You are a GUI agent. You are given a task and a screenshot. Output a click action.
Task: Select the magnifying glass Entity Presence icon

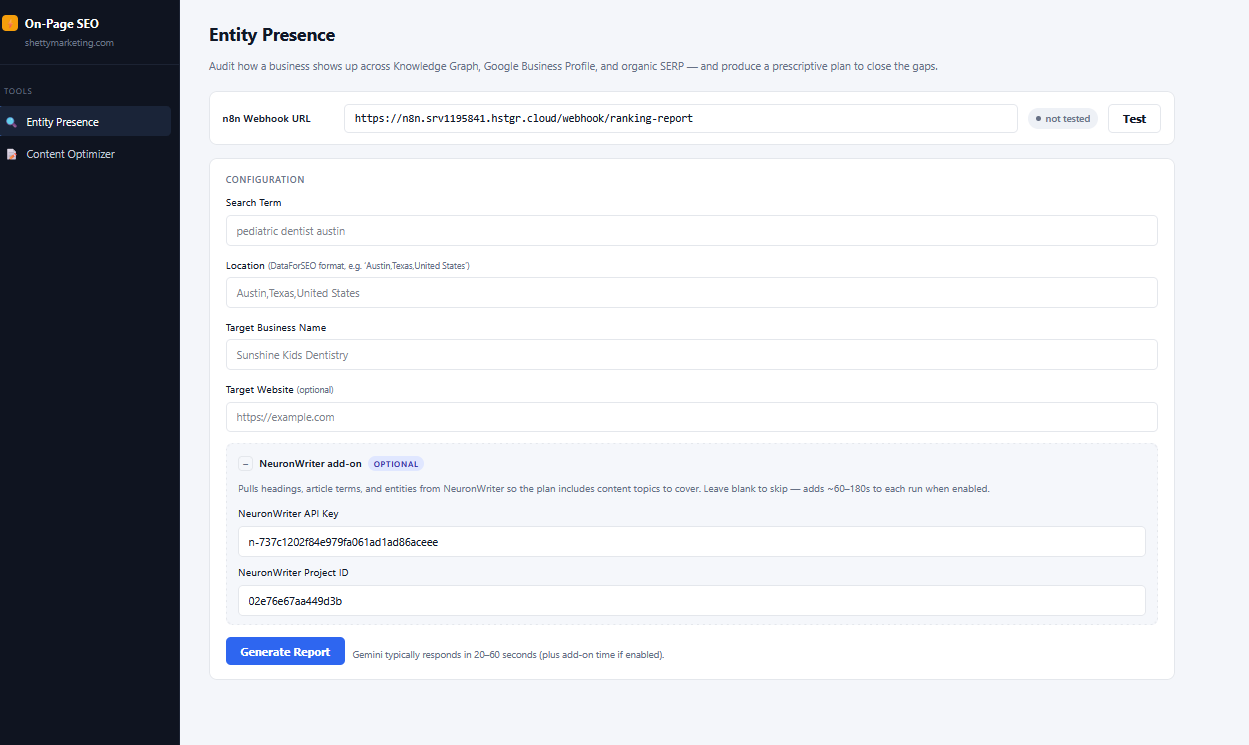[13, 120]
